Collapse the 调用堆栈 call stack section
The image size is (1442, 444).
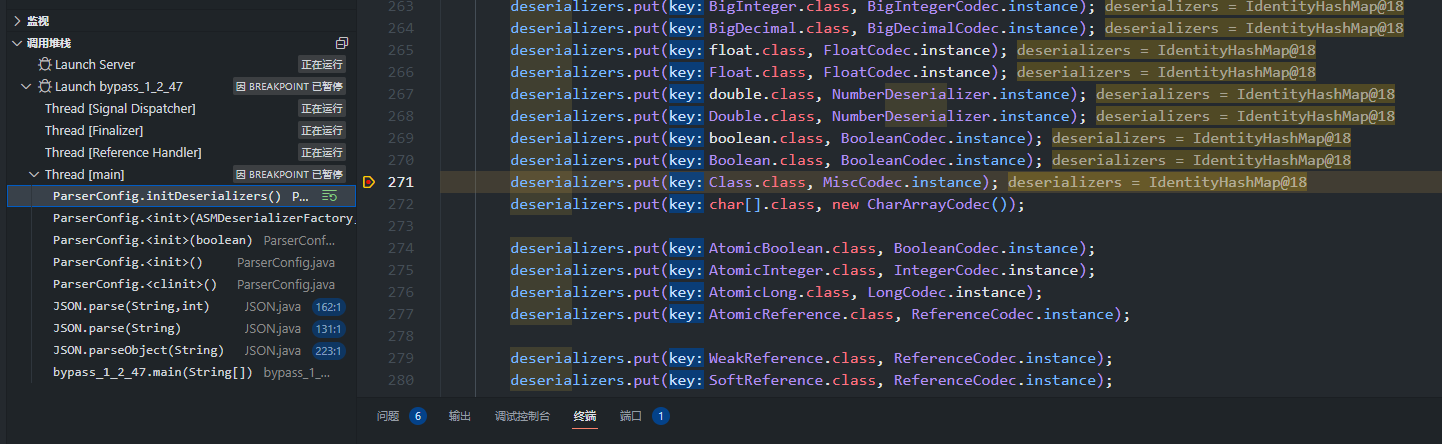coord(16,43)
